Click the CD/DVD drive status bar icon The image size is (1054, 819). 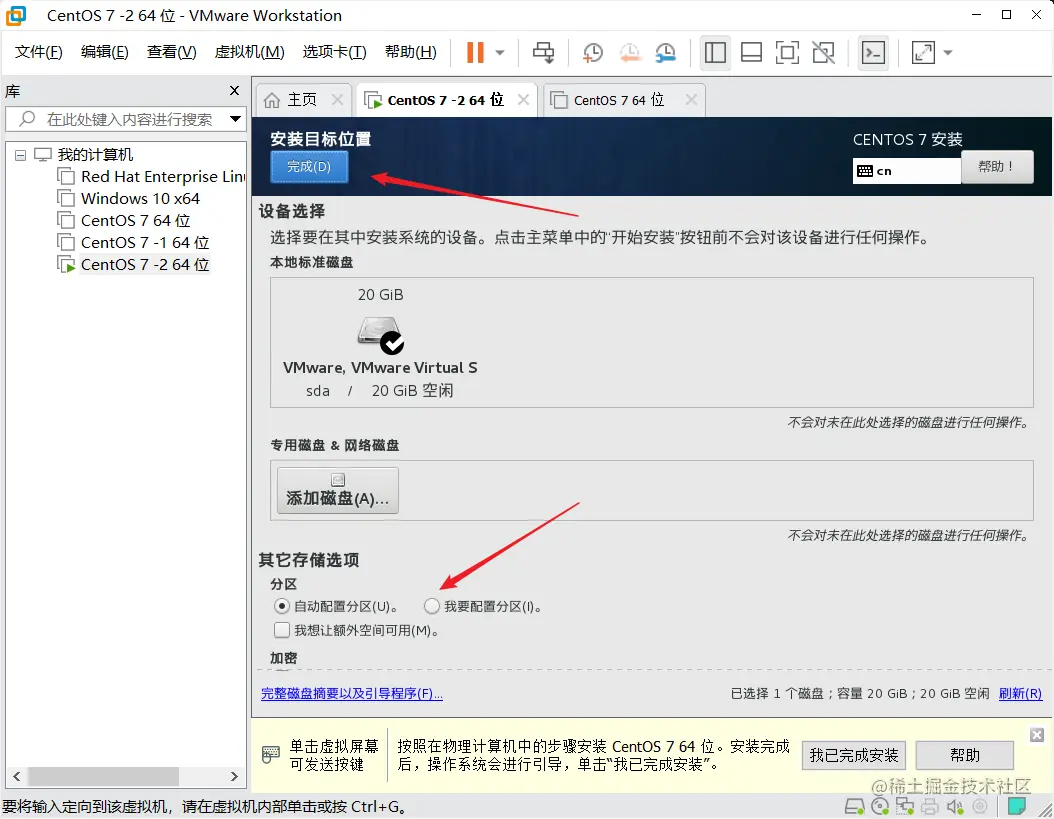point(880,806)
